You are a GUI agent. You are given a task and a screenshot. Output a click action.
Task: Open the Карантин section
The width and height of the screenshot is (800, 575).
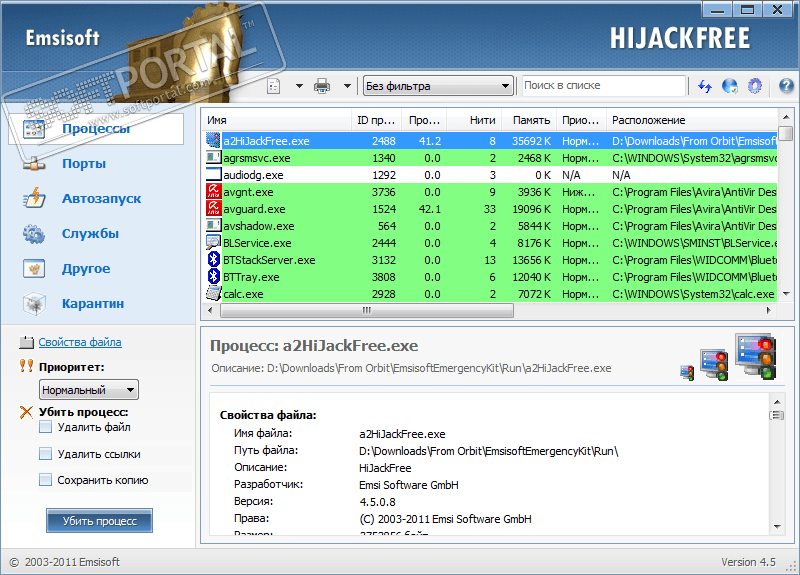tap(93, 304)
